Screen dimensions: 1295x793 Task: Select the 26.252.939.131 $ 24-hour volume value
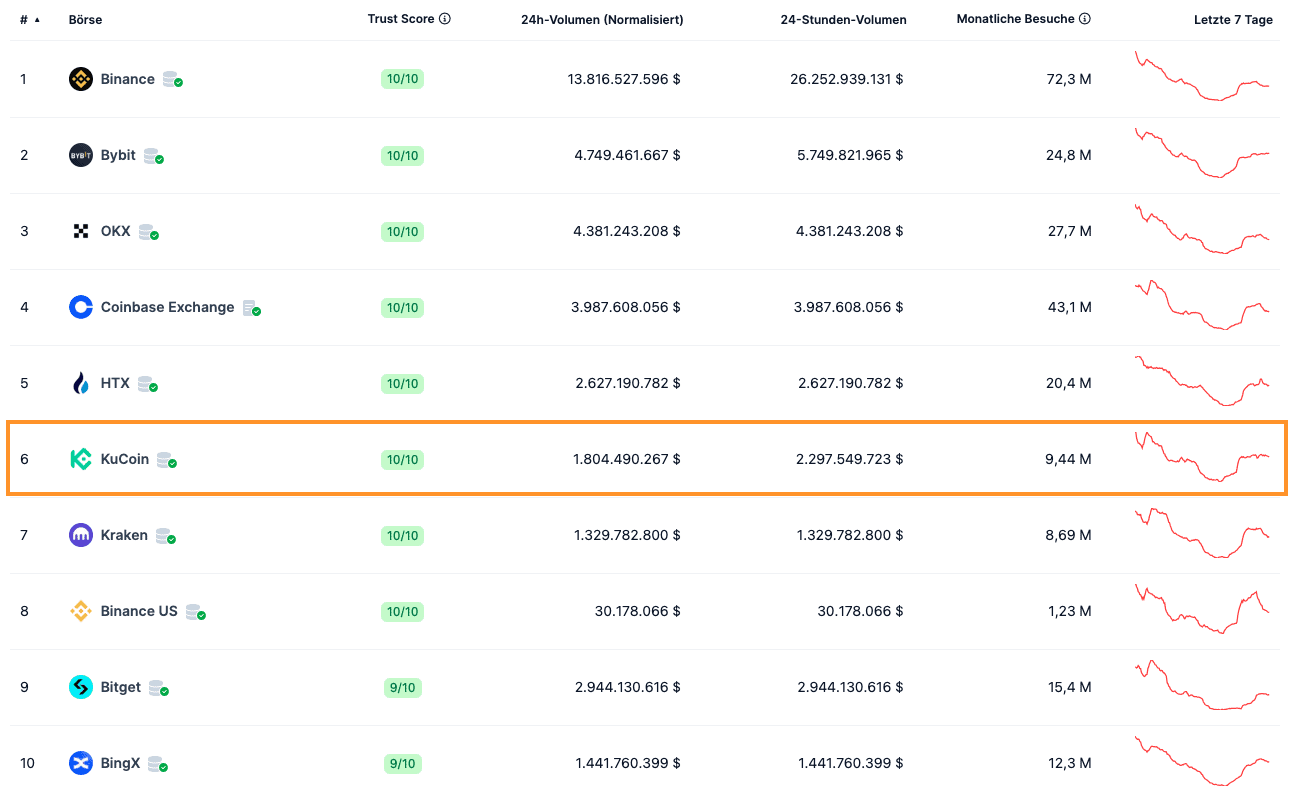click(846, 79)
